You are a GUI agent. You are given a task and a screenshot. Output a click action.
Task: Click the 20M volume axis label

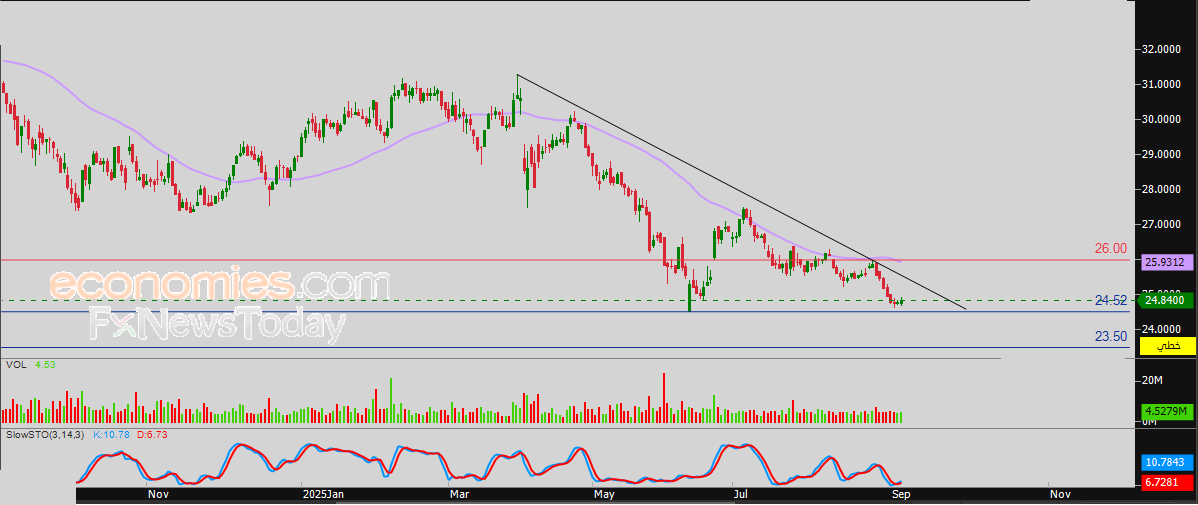[1151, 380]
